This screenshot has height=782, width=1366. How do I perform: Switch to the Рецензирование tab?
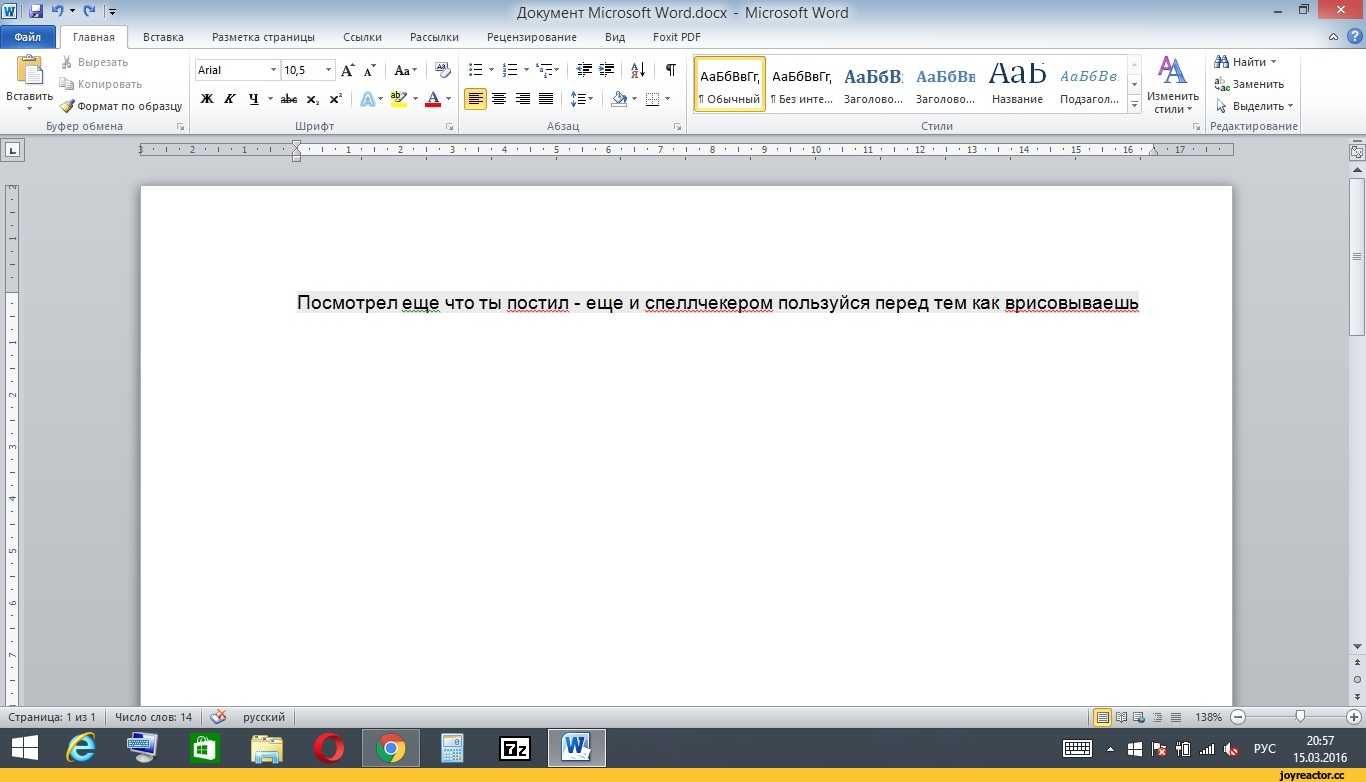532,37
